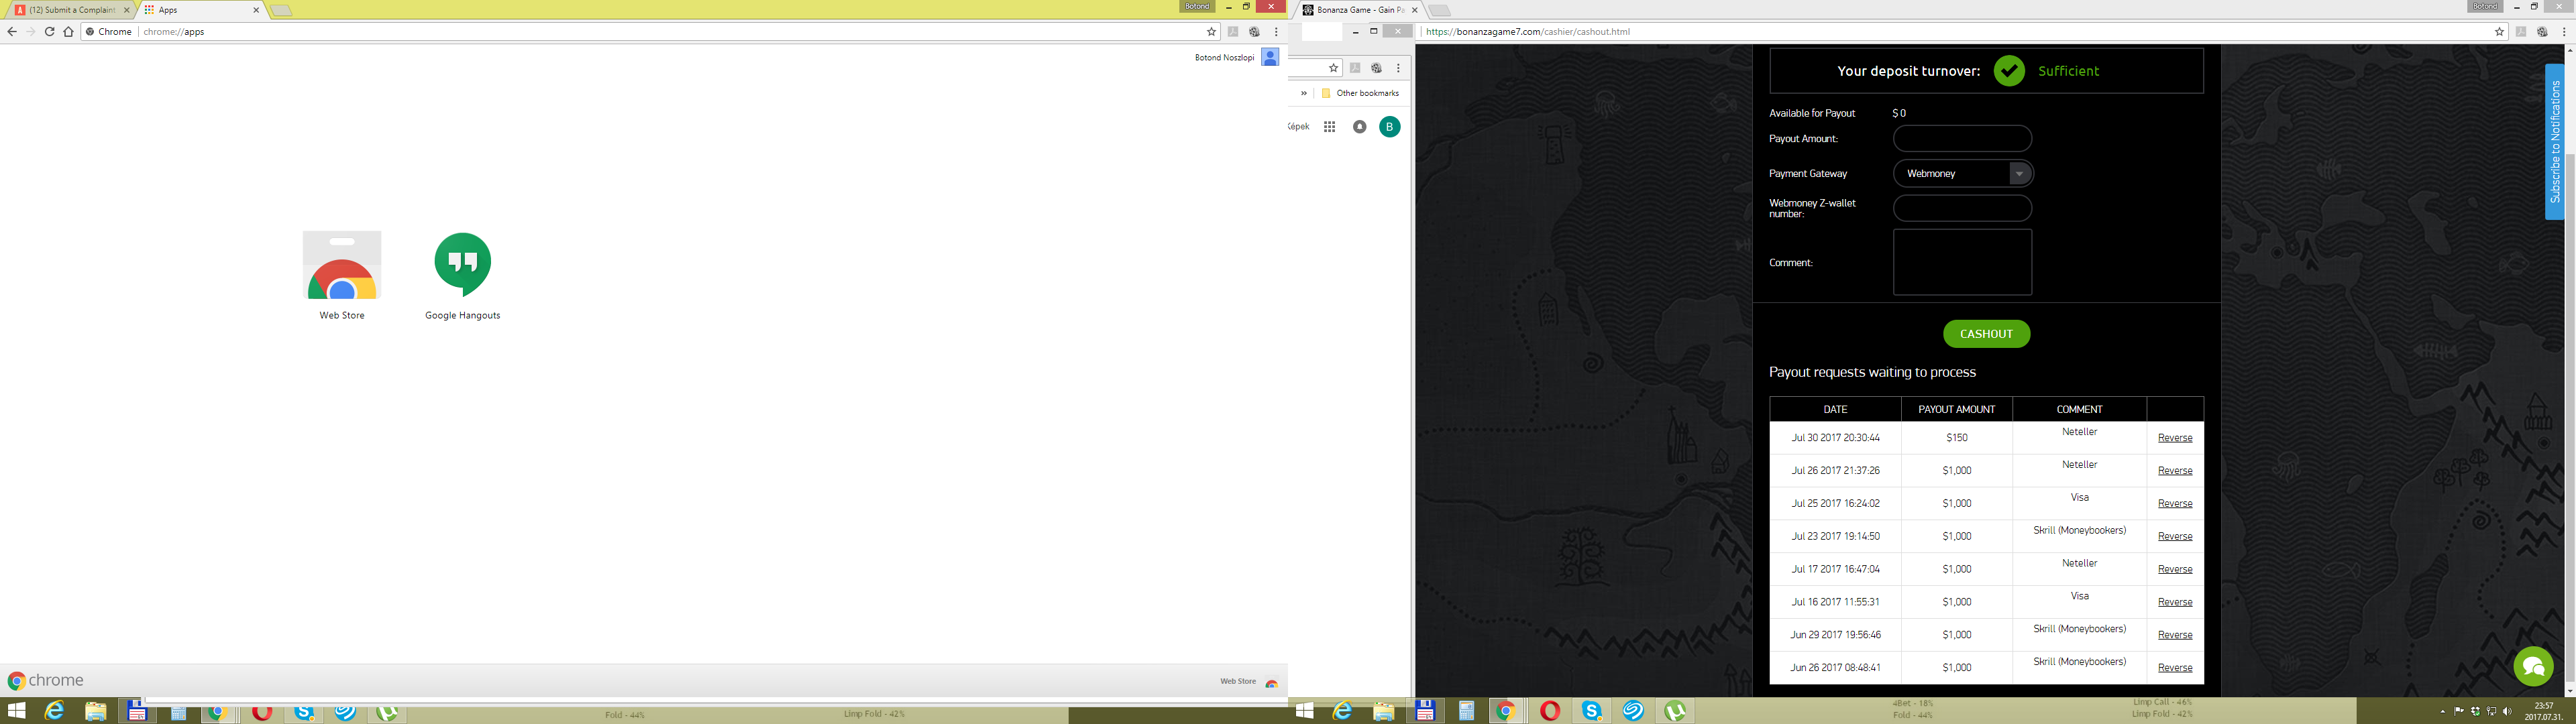2576x724 pixels.
Task: Open the Other bookmarks folder
Action: tap(1360, 93)
